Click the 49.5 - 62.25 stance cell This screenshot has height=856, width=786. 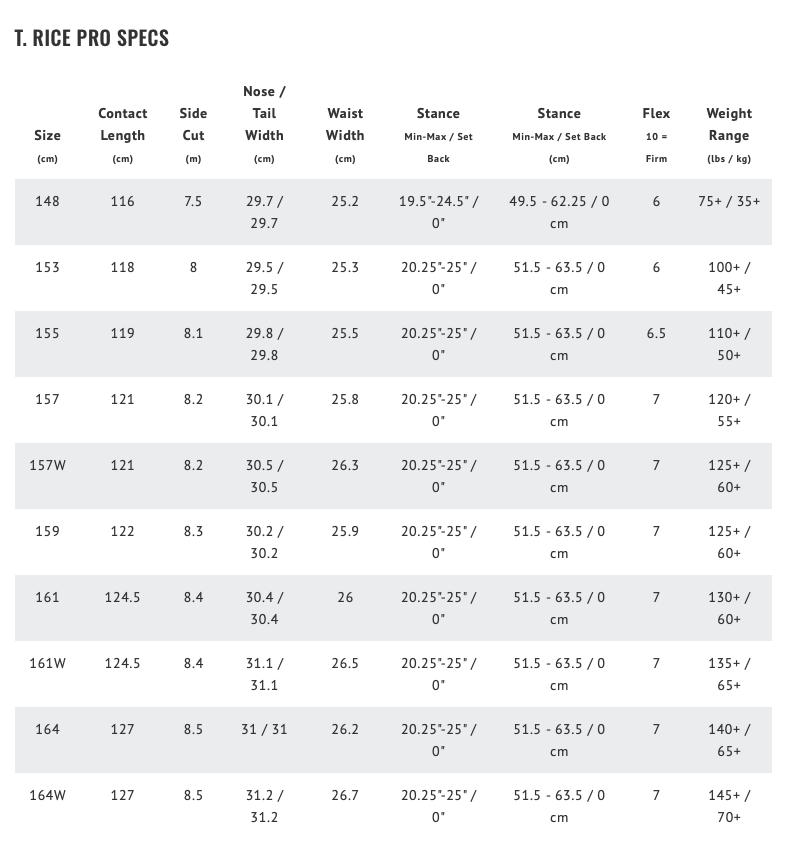[x=559, y=211]
